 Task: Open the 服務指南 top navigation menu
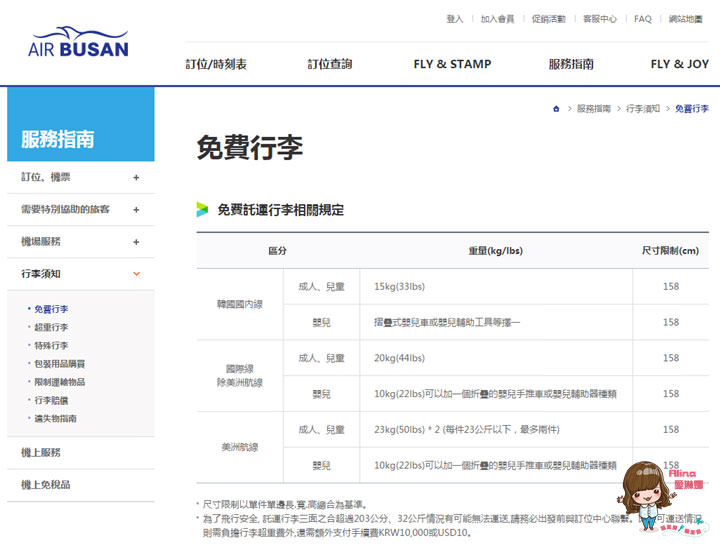tap(571, 64)
